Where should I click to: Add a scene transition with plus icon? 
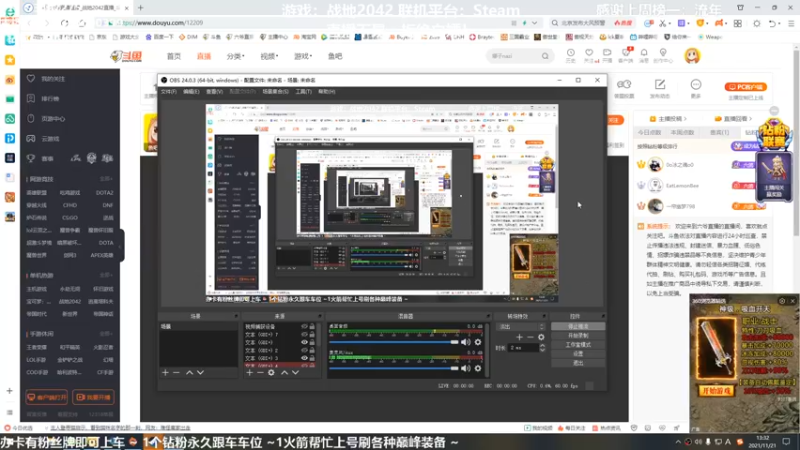[519, 337]
